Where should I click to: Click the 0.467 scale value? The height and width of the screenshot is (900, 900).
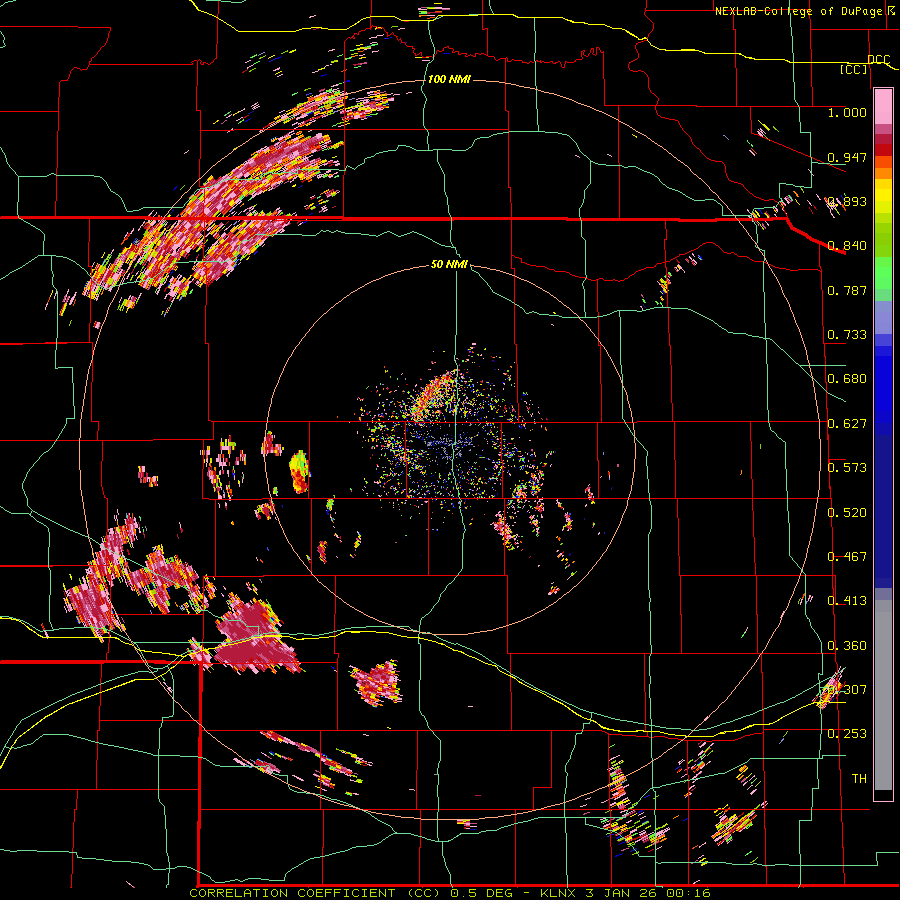(847, 557)
